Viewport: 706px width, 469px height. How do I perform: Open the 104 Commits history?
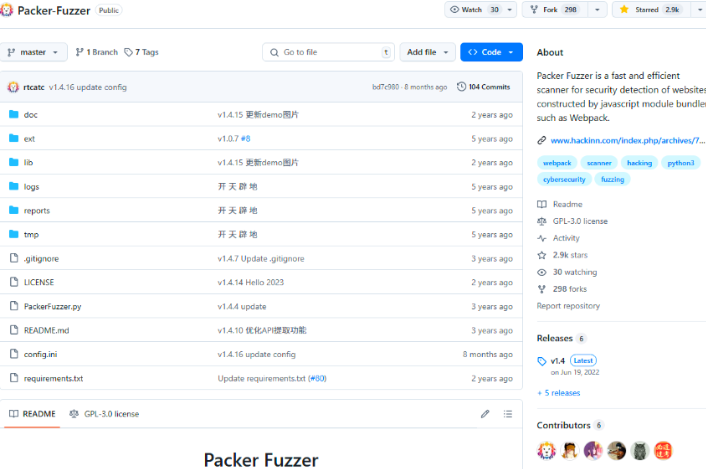pyautogui.click(x=484, y=86)
